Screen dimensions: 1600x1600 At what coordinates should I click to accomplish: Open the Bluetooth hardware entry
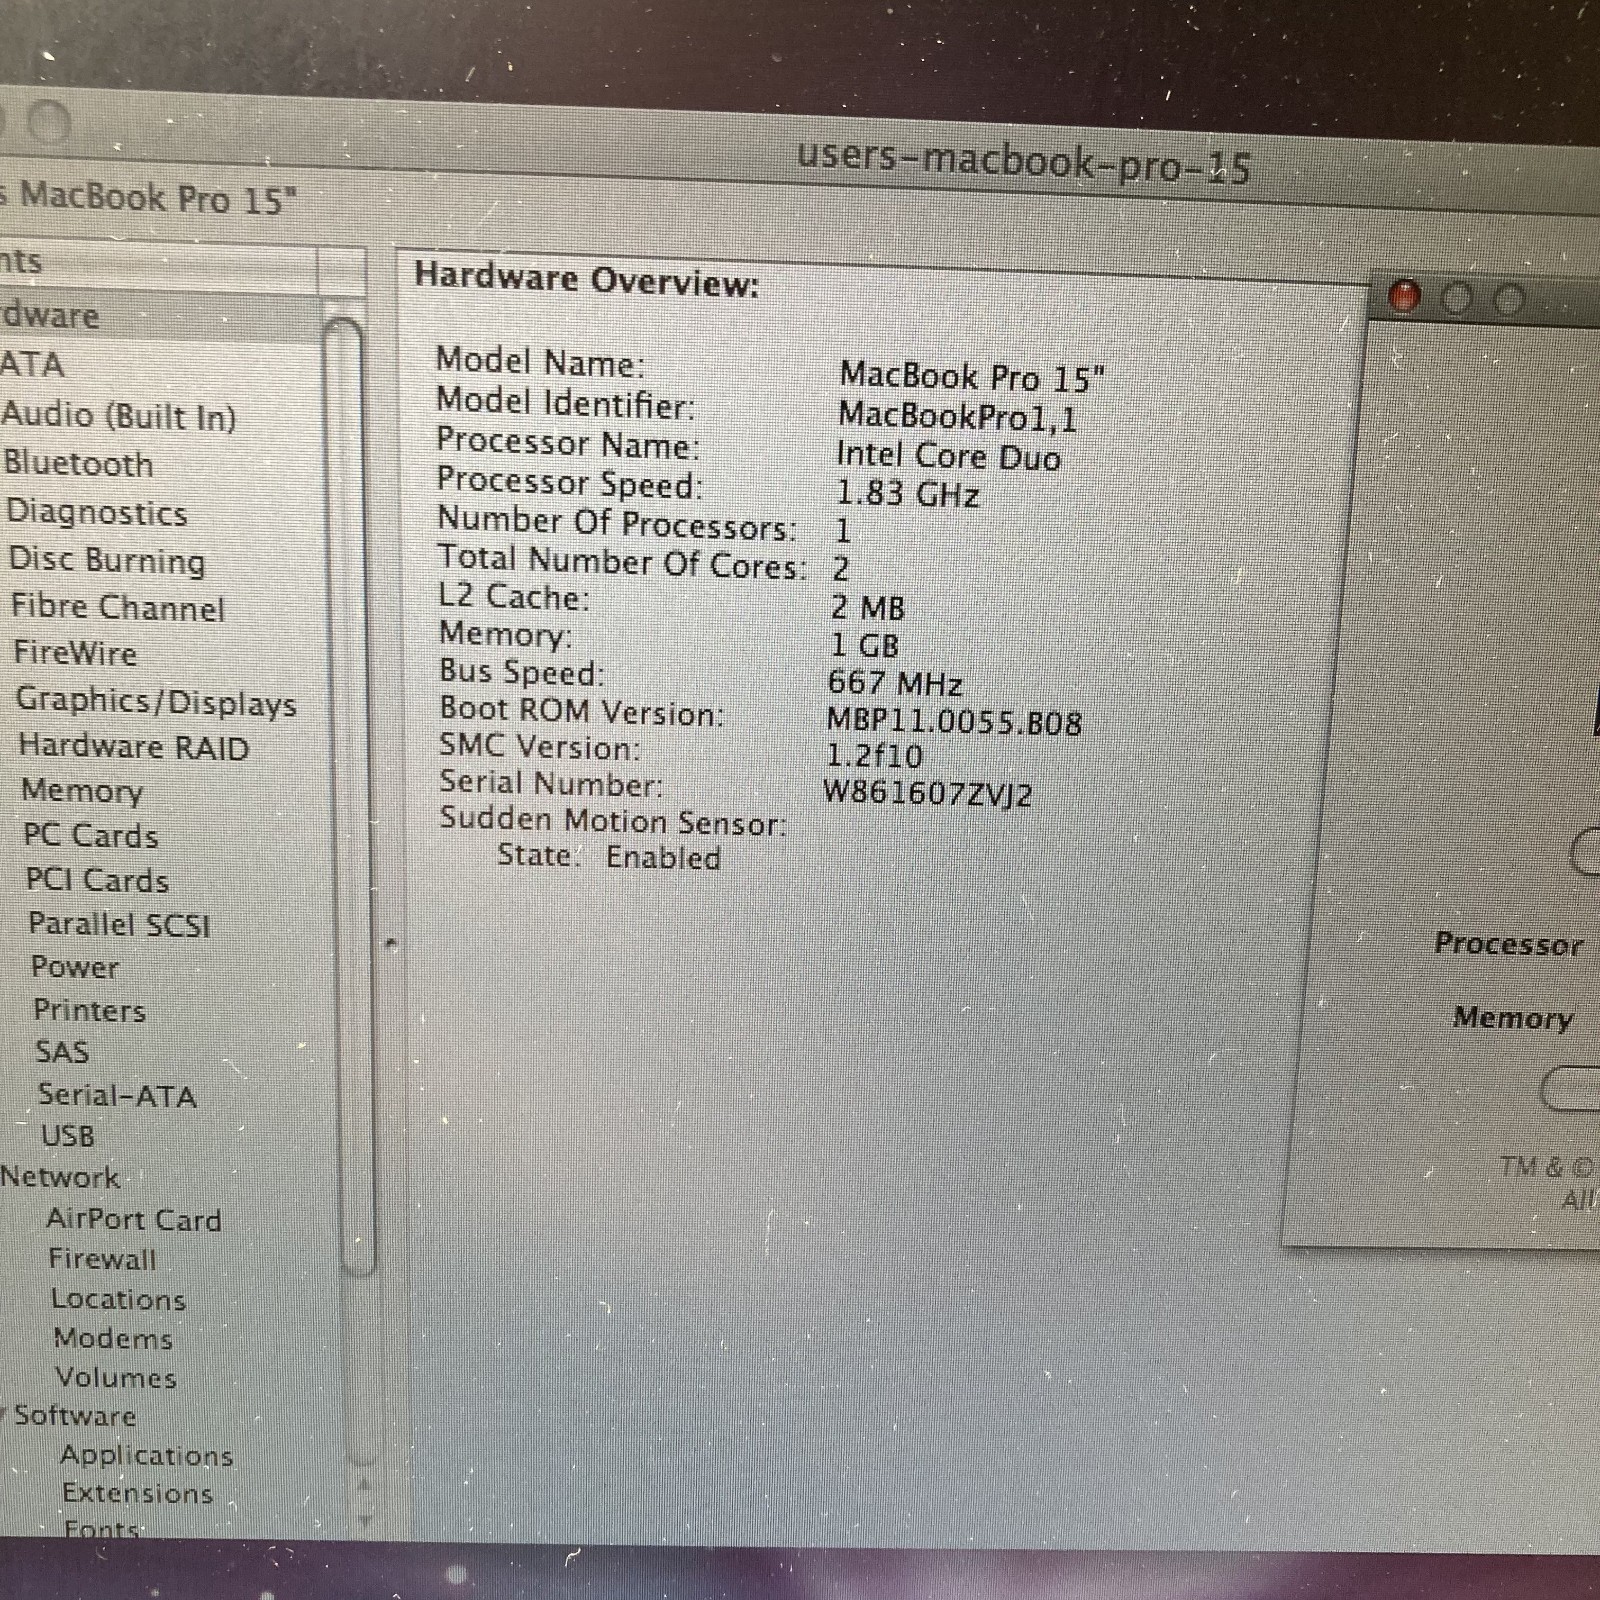[x=79, y=464]
